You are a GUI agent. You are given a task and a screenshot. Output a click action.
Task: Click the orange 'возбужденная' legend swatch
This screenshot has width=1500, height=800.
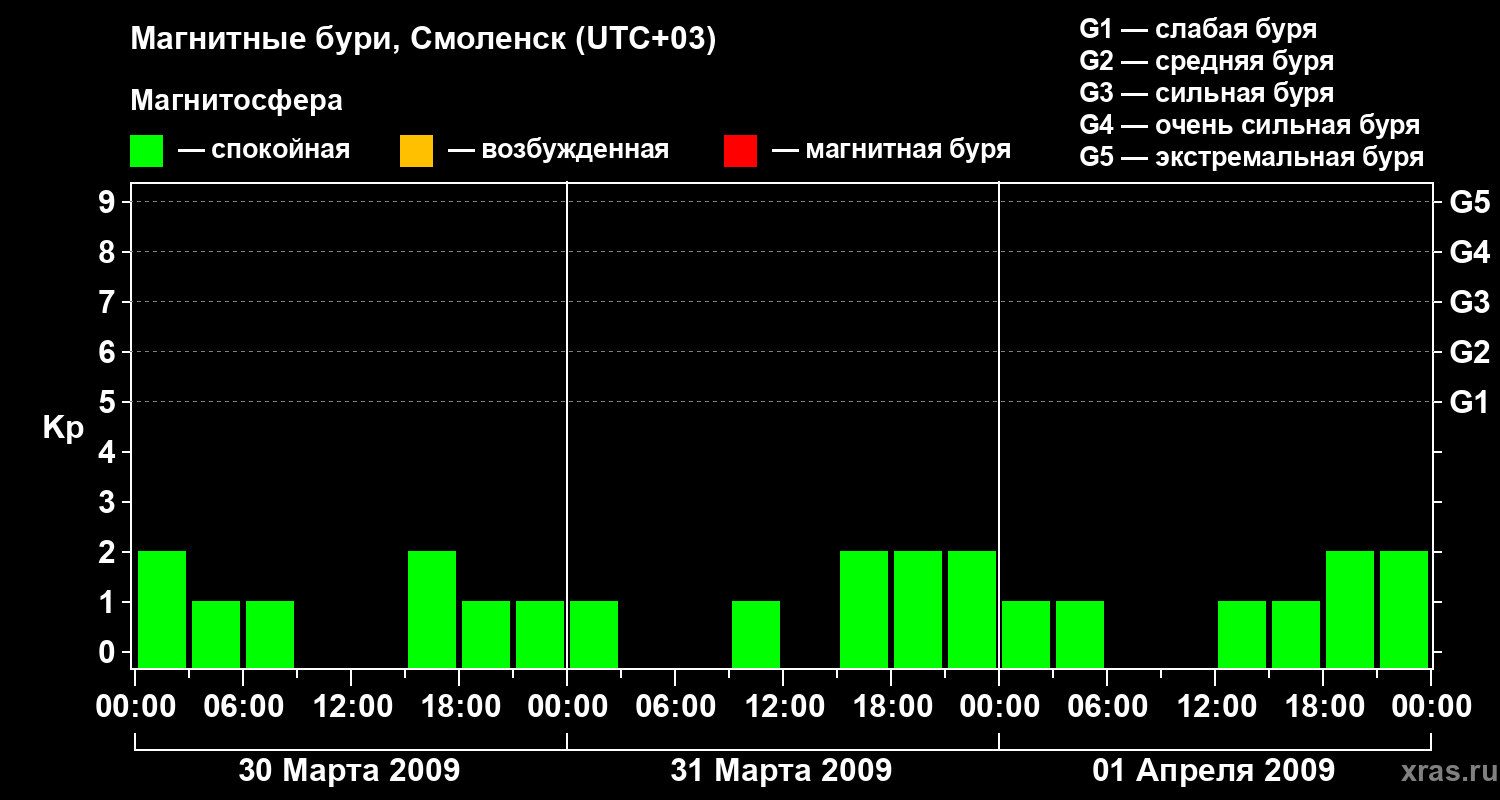tap(416, 151)
